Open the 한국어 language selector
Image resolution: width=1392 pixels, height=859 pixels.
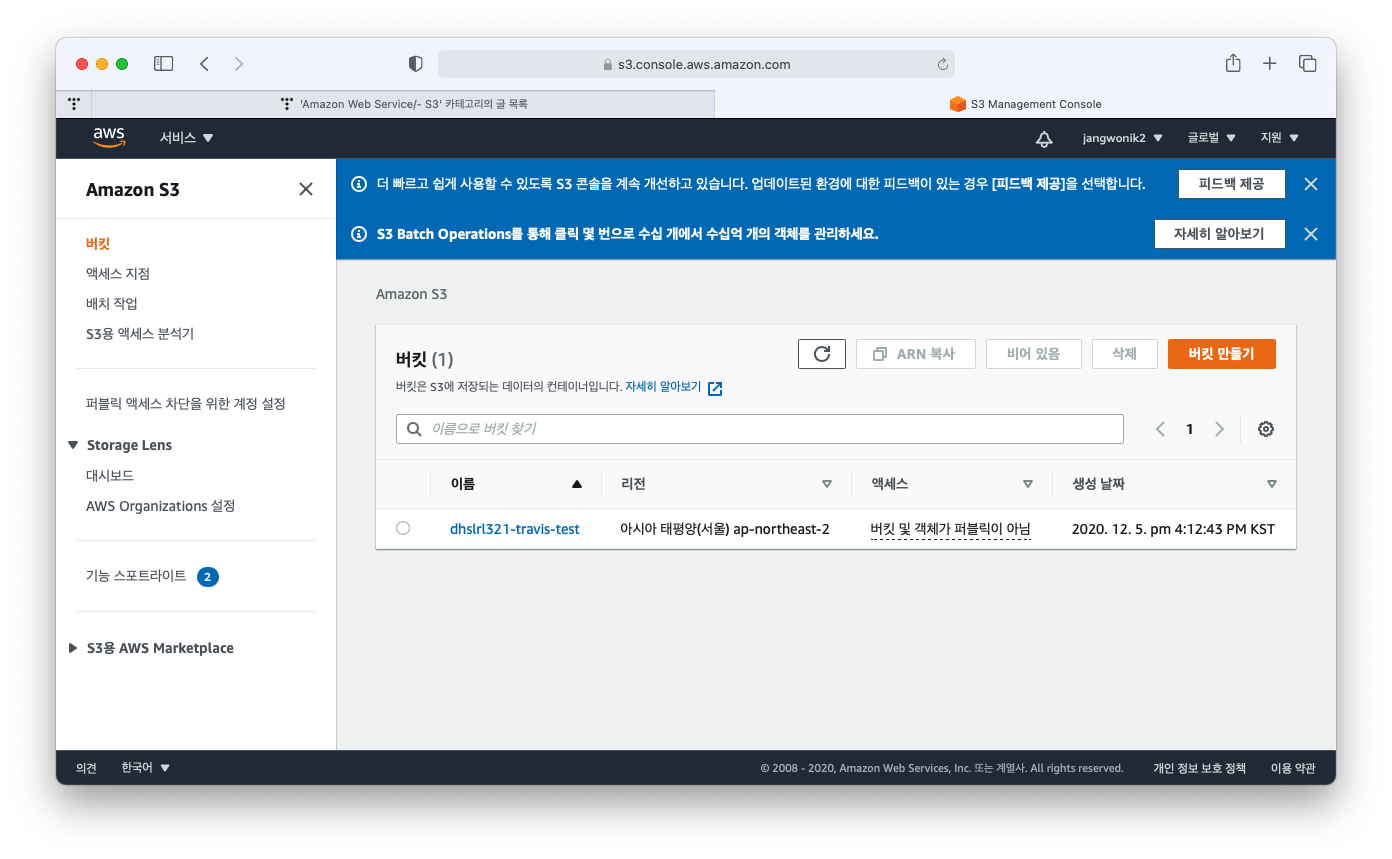point(145,768)
